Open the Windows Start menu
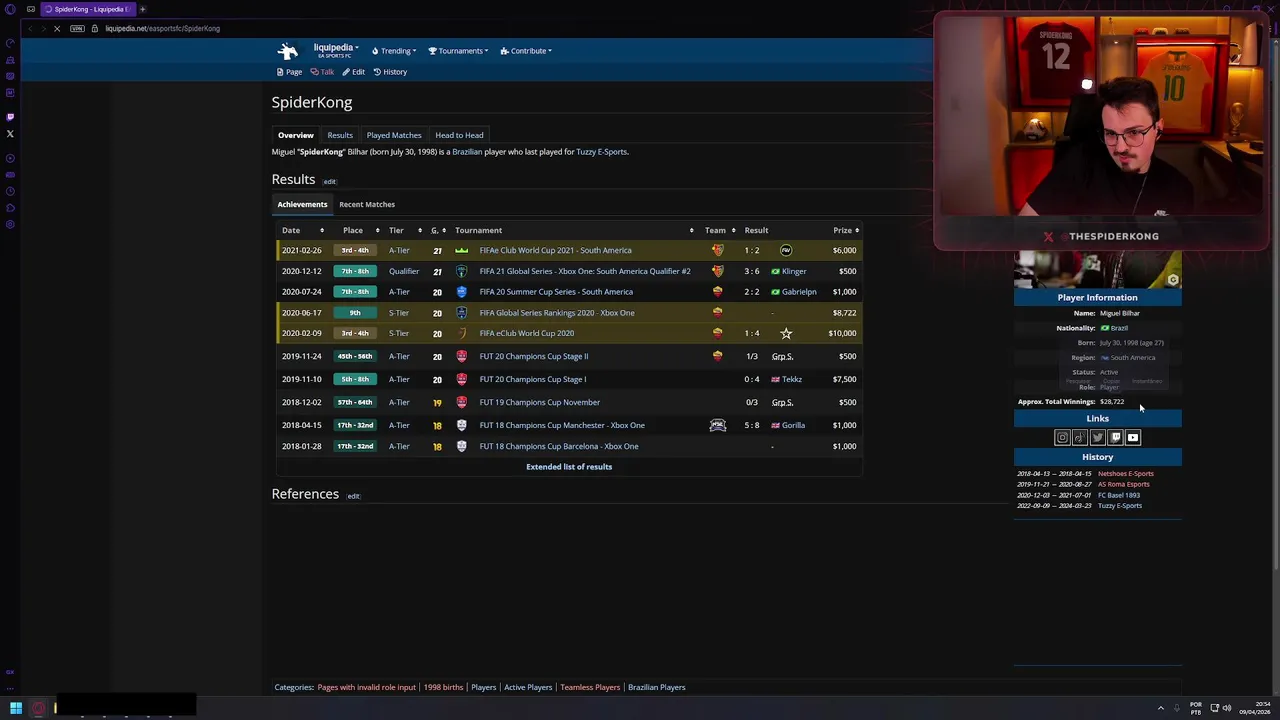Viewport: 1280px width, 720px height. point(16,708)
